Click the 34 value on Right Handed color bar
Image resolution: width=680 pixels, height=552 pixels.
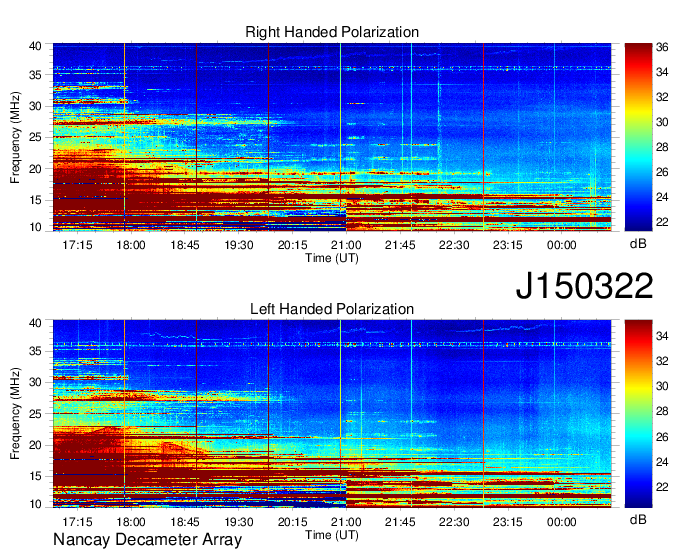[x=662, y=72]
